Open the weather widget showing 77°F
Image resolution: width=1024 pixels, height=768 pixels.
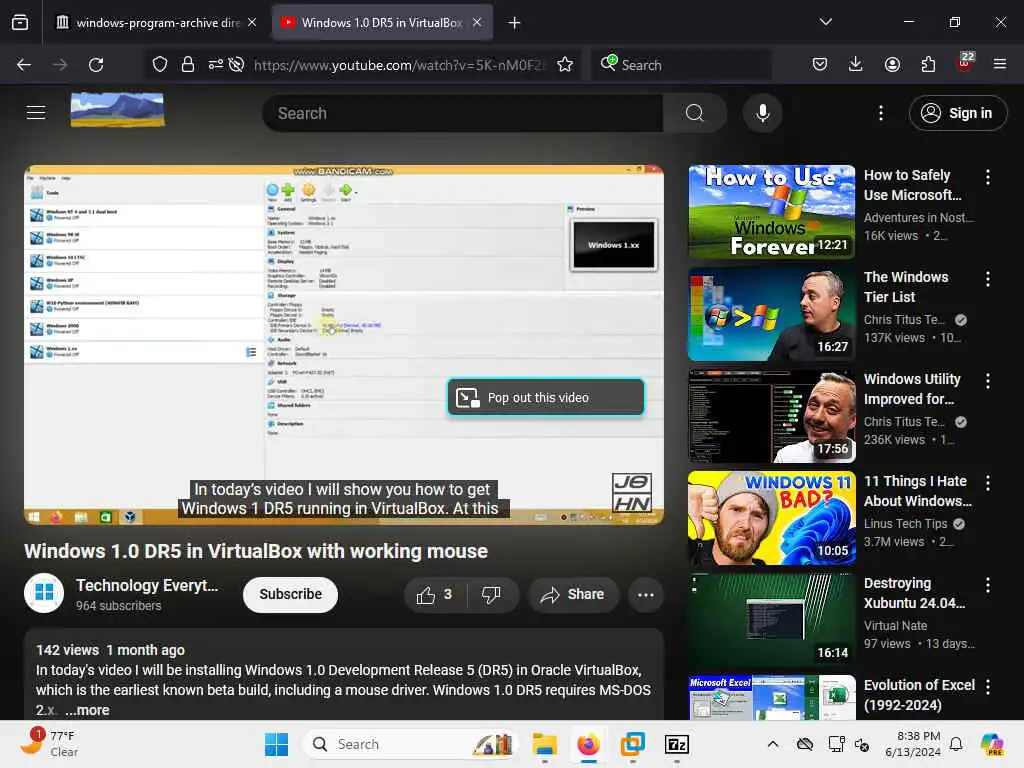point(49,743)
